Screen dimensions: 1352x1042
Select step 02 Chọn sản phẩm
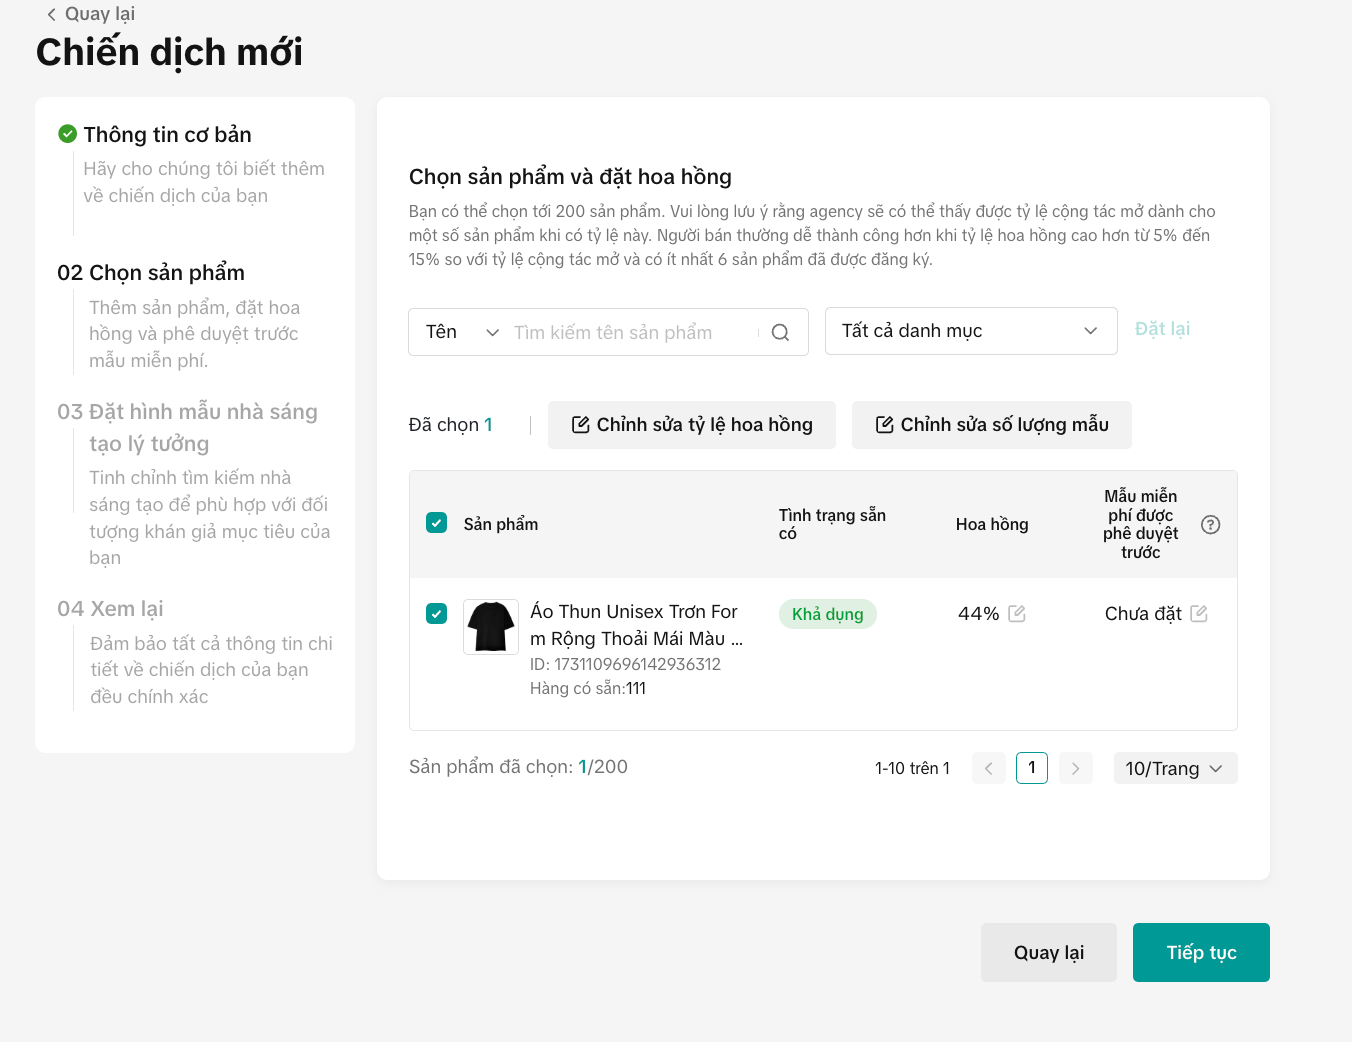151,273
